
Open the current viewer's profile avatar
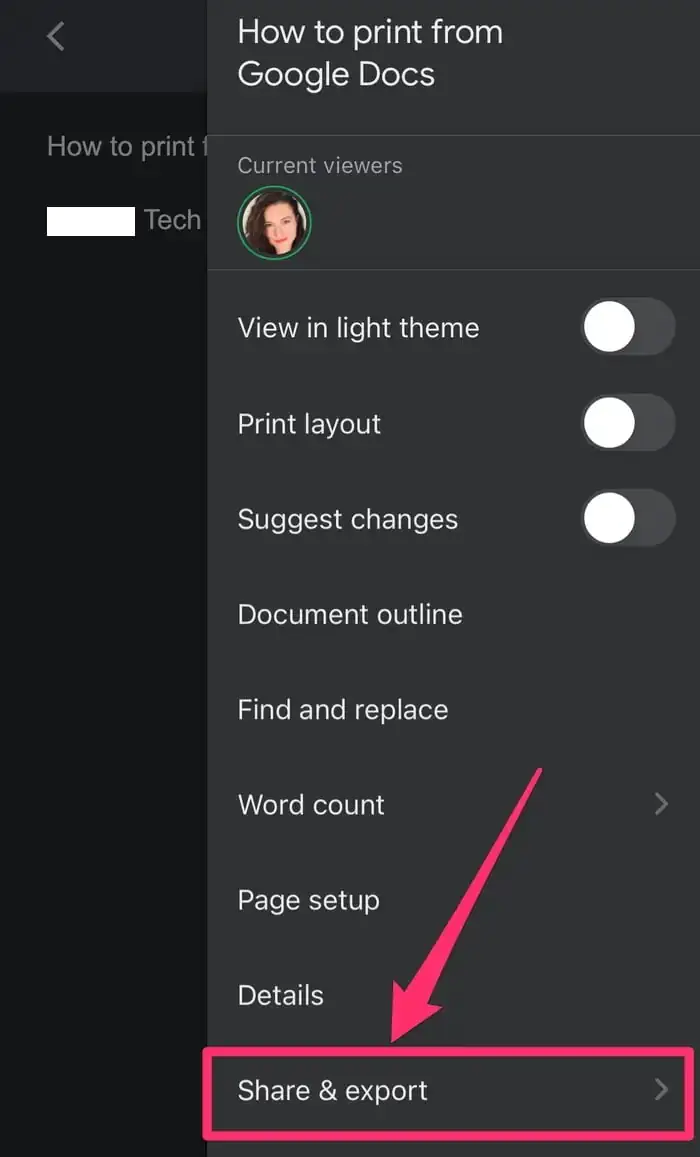[274, 222]
